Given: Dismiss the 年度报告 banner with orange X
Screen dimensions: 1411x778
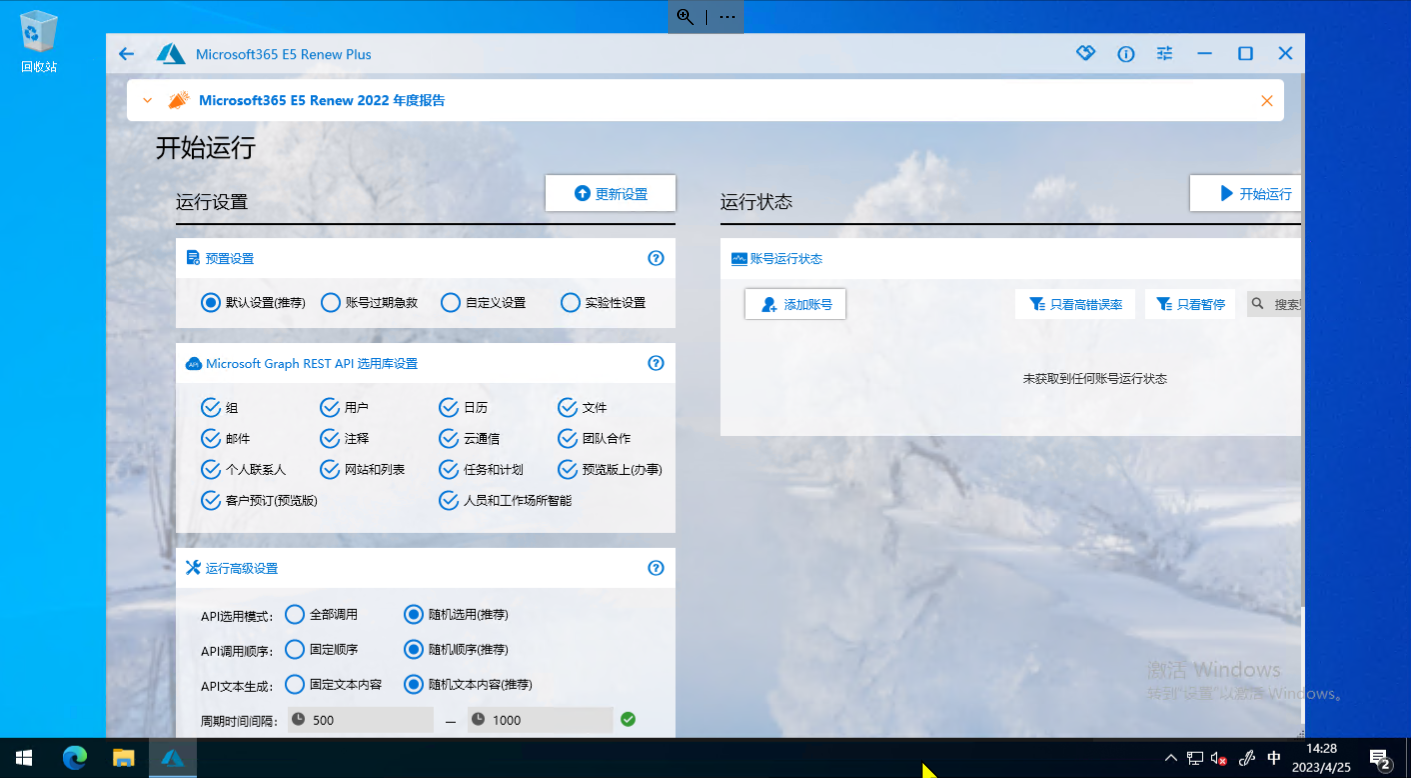Looking at the screenshot, I should tap(1267, 101).
